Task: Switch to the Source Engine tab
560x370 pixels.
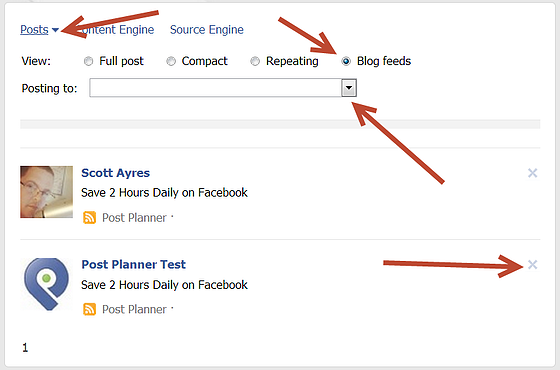Action: [206, 30]
